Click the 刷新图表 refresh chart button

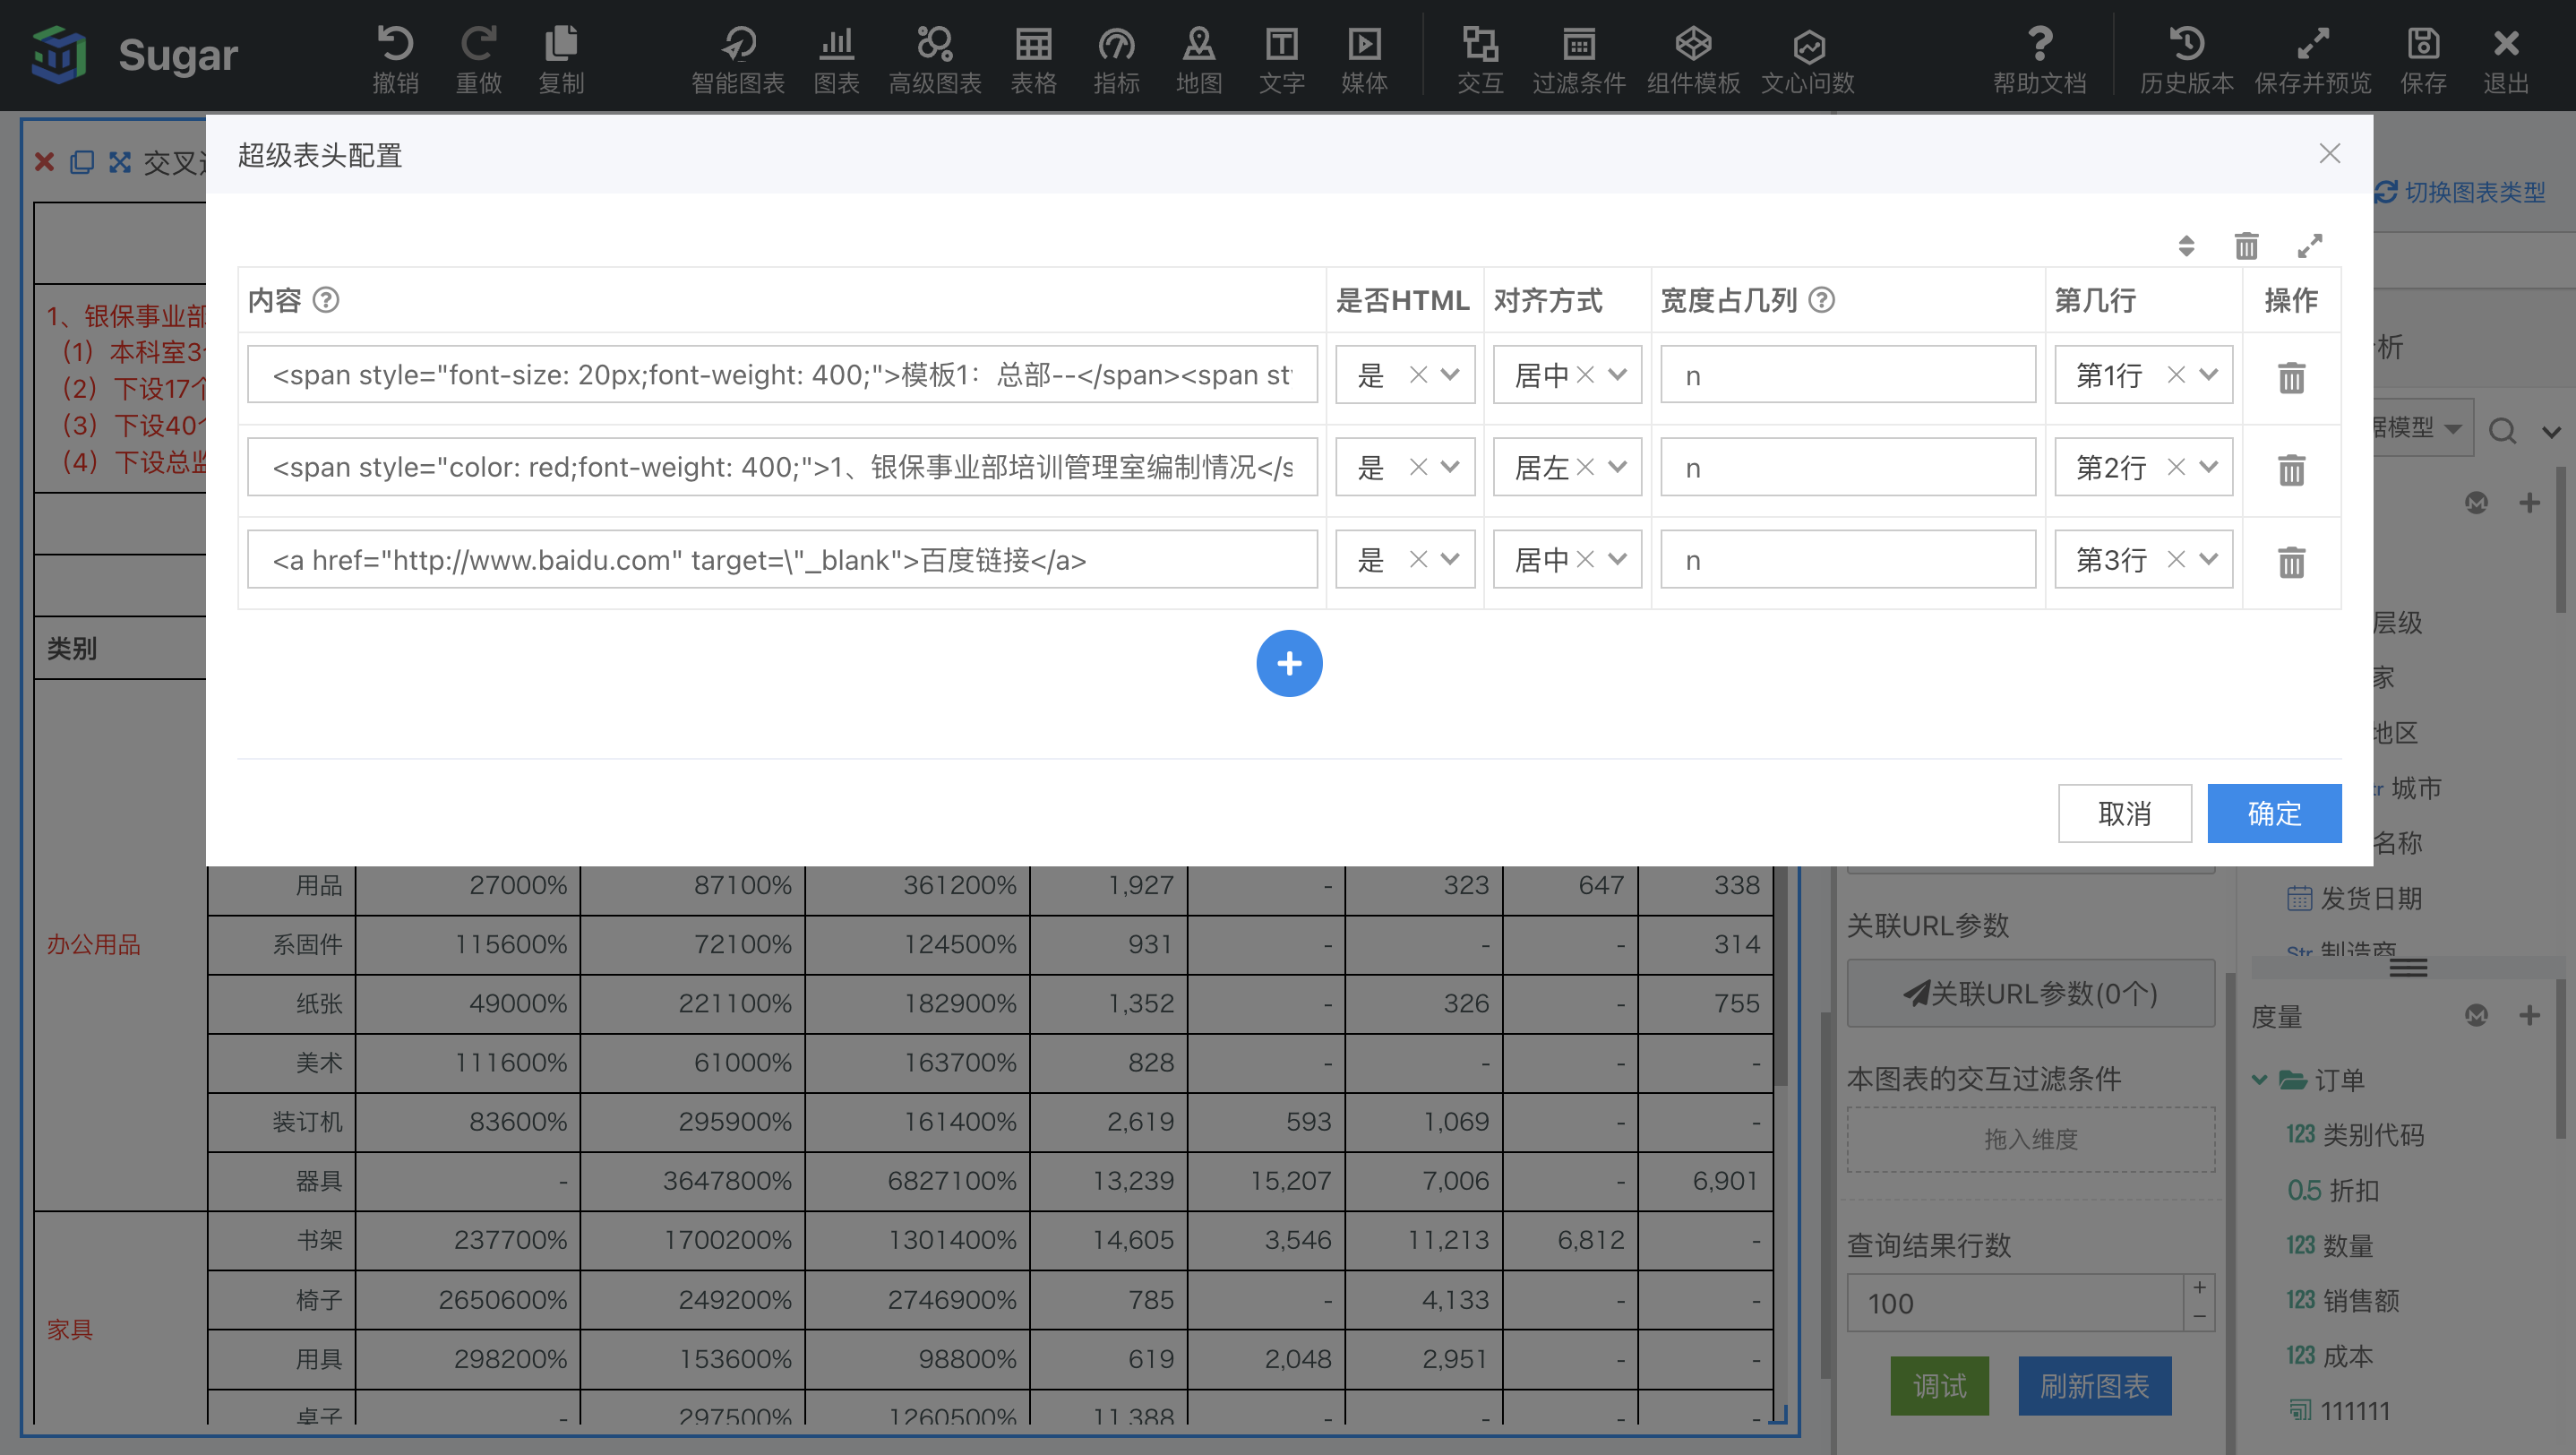(2094, 1386)
